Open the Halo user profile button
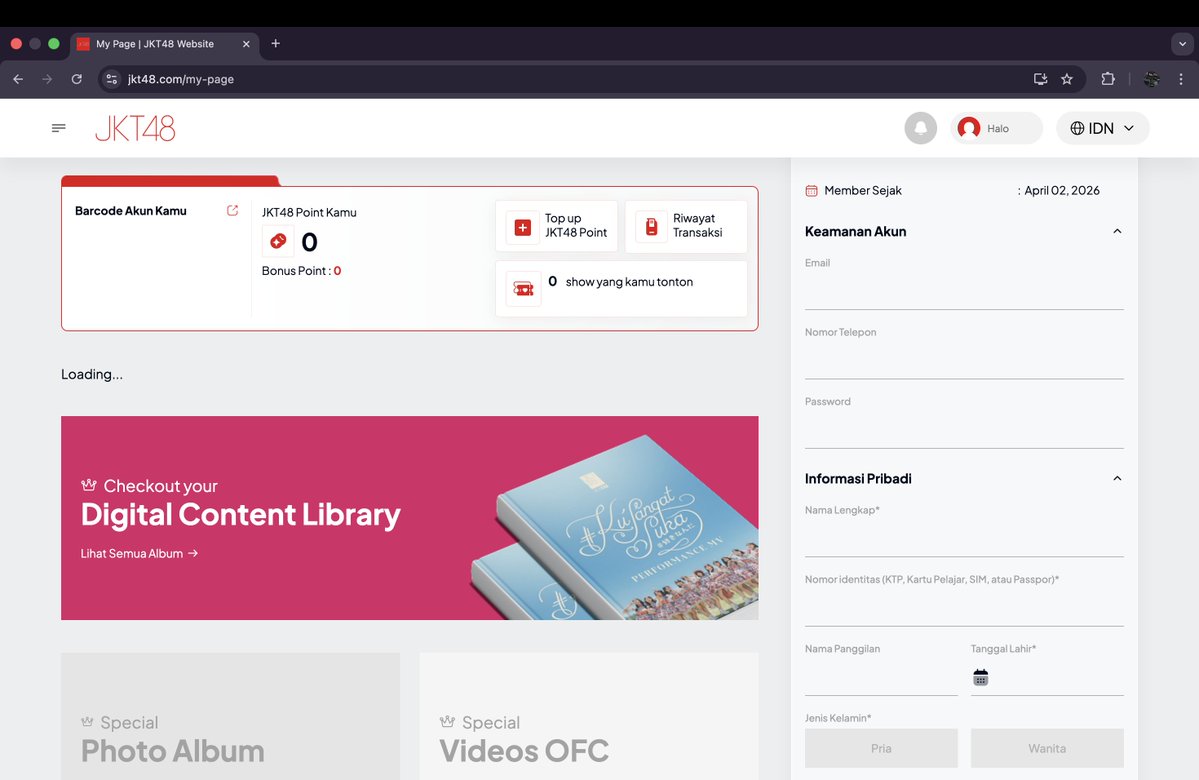The width and height of the screenshot is (1199, 780). click(996, 128)
